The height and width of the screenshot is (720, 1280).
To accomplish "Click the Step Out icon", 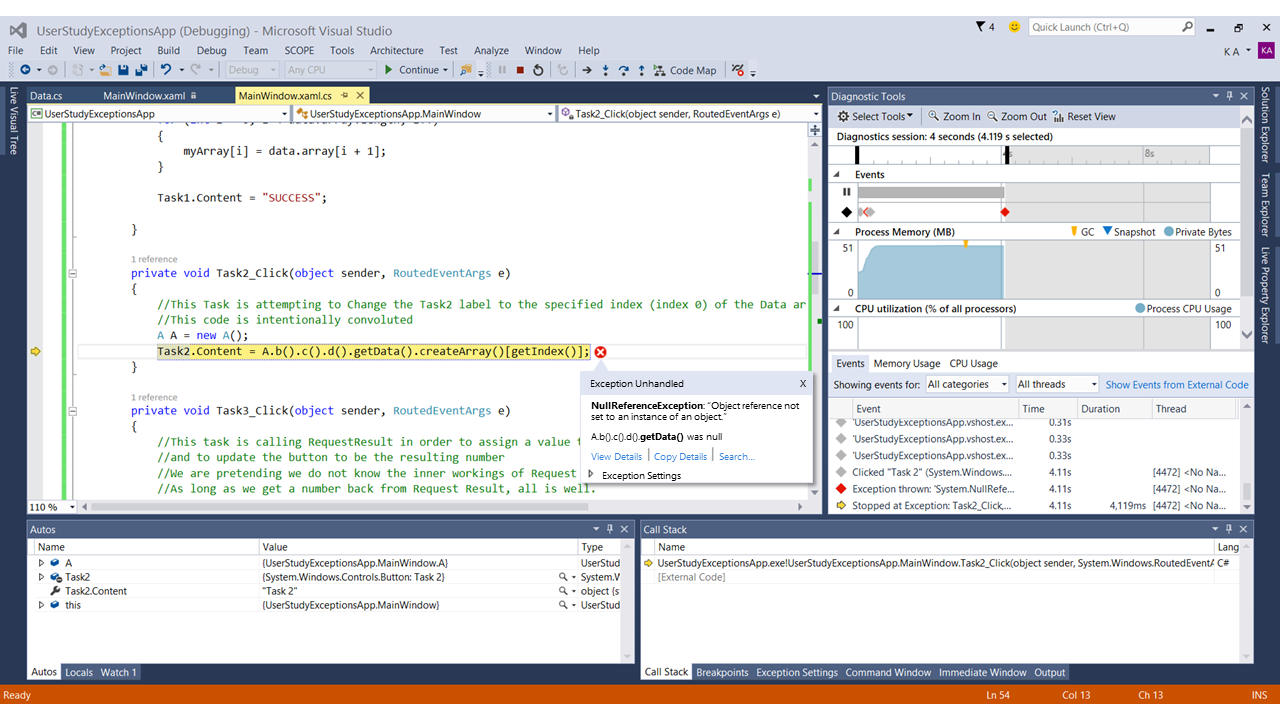I will point(642,70).
